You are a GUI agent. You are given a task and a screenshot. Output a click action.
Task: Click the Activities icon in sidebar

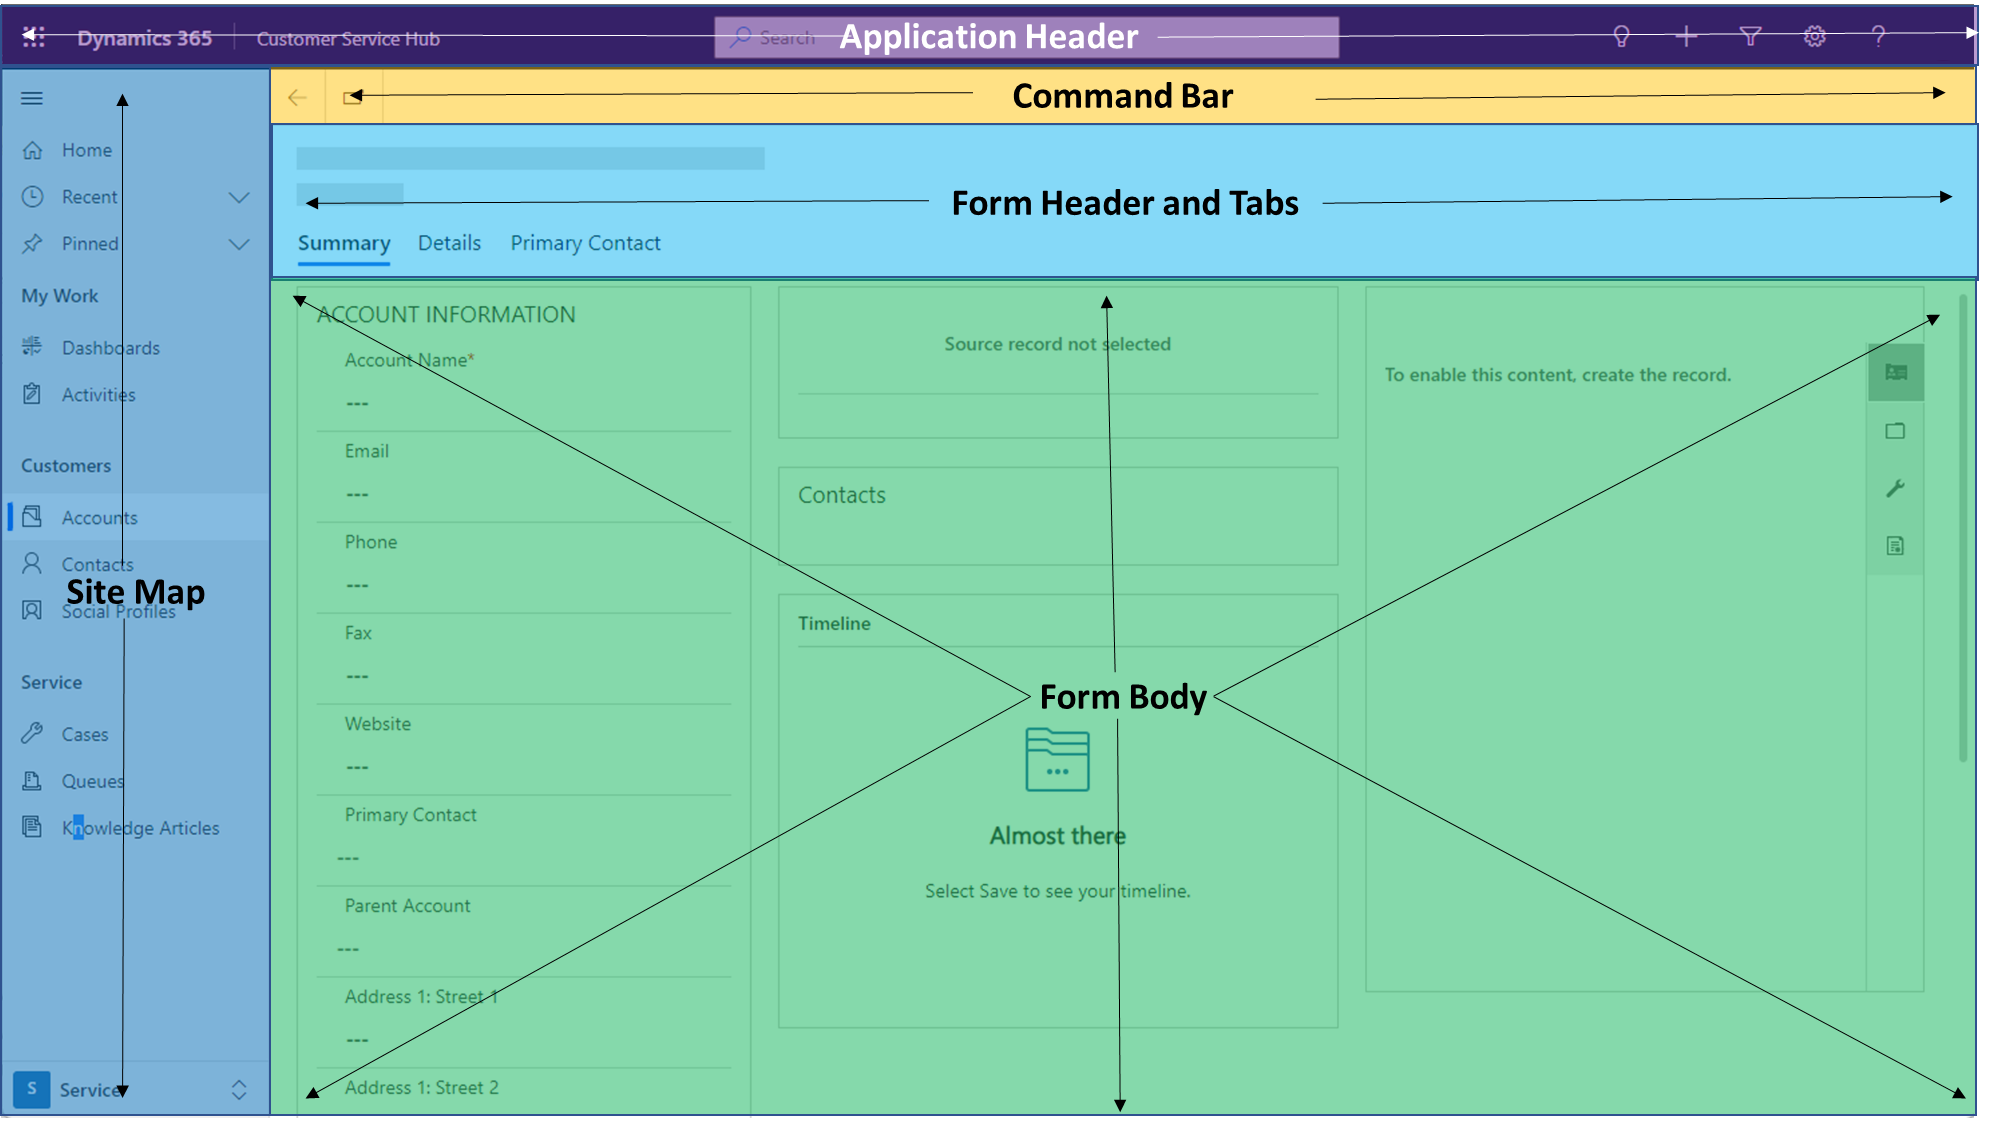[34, 394]
